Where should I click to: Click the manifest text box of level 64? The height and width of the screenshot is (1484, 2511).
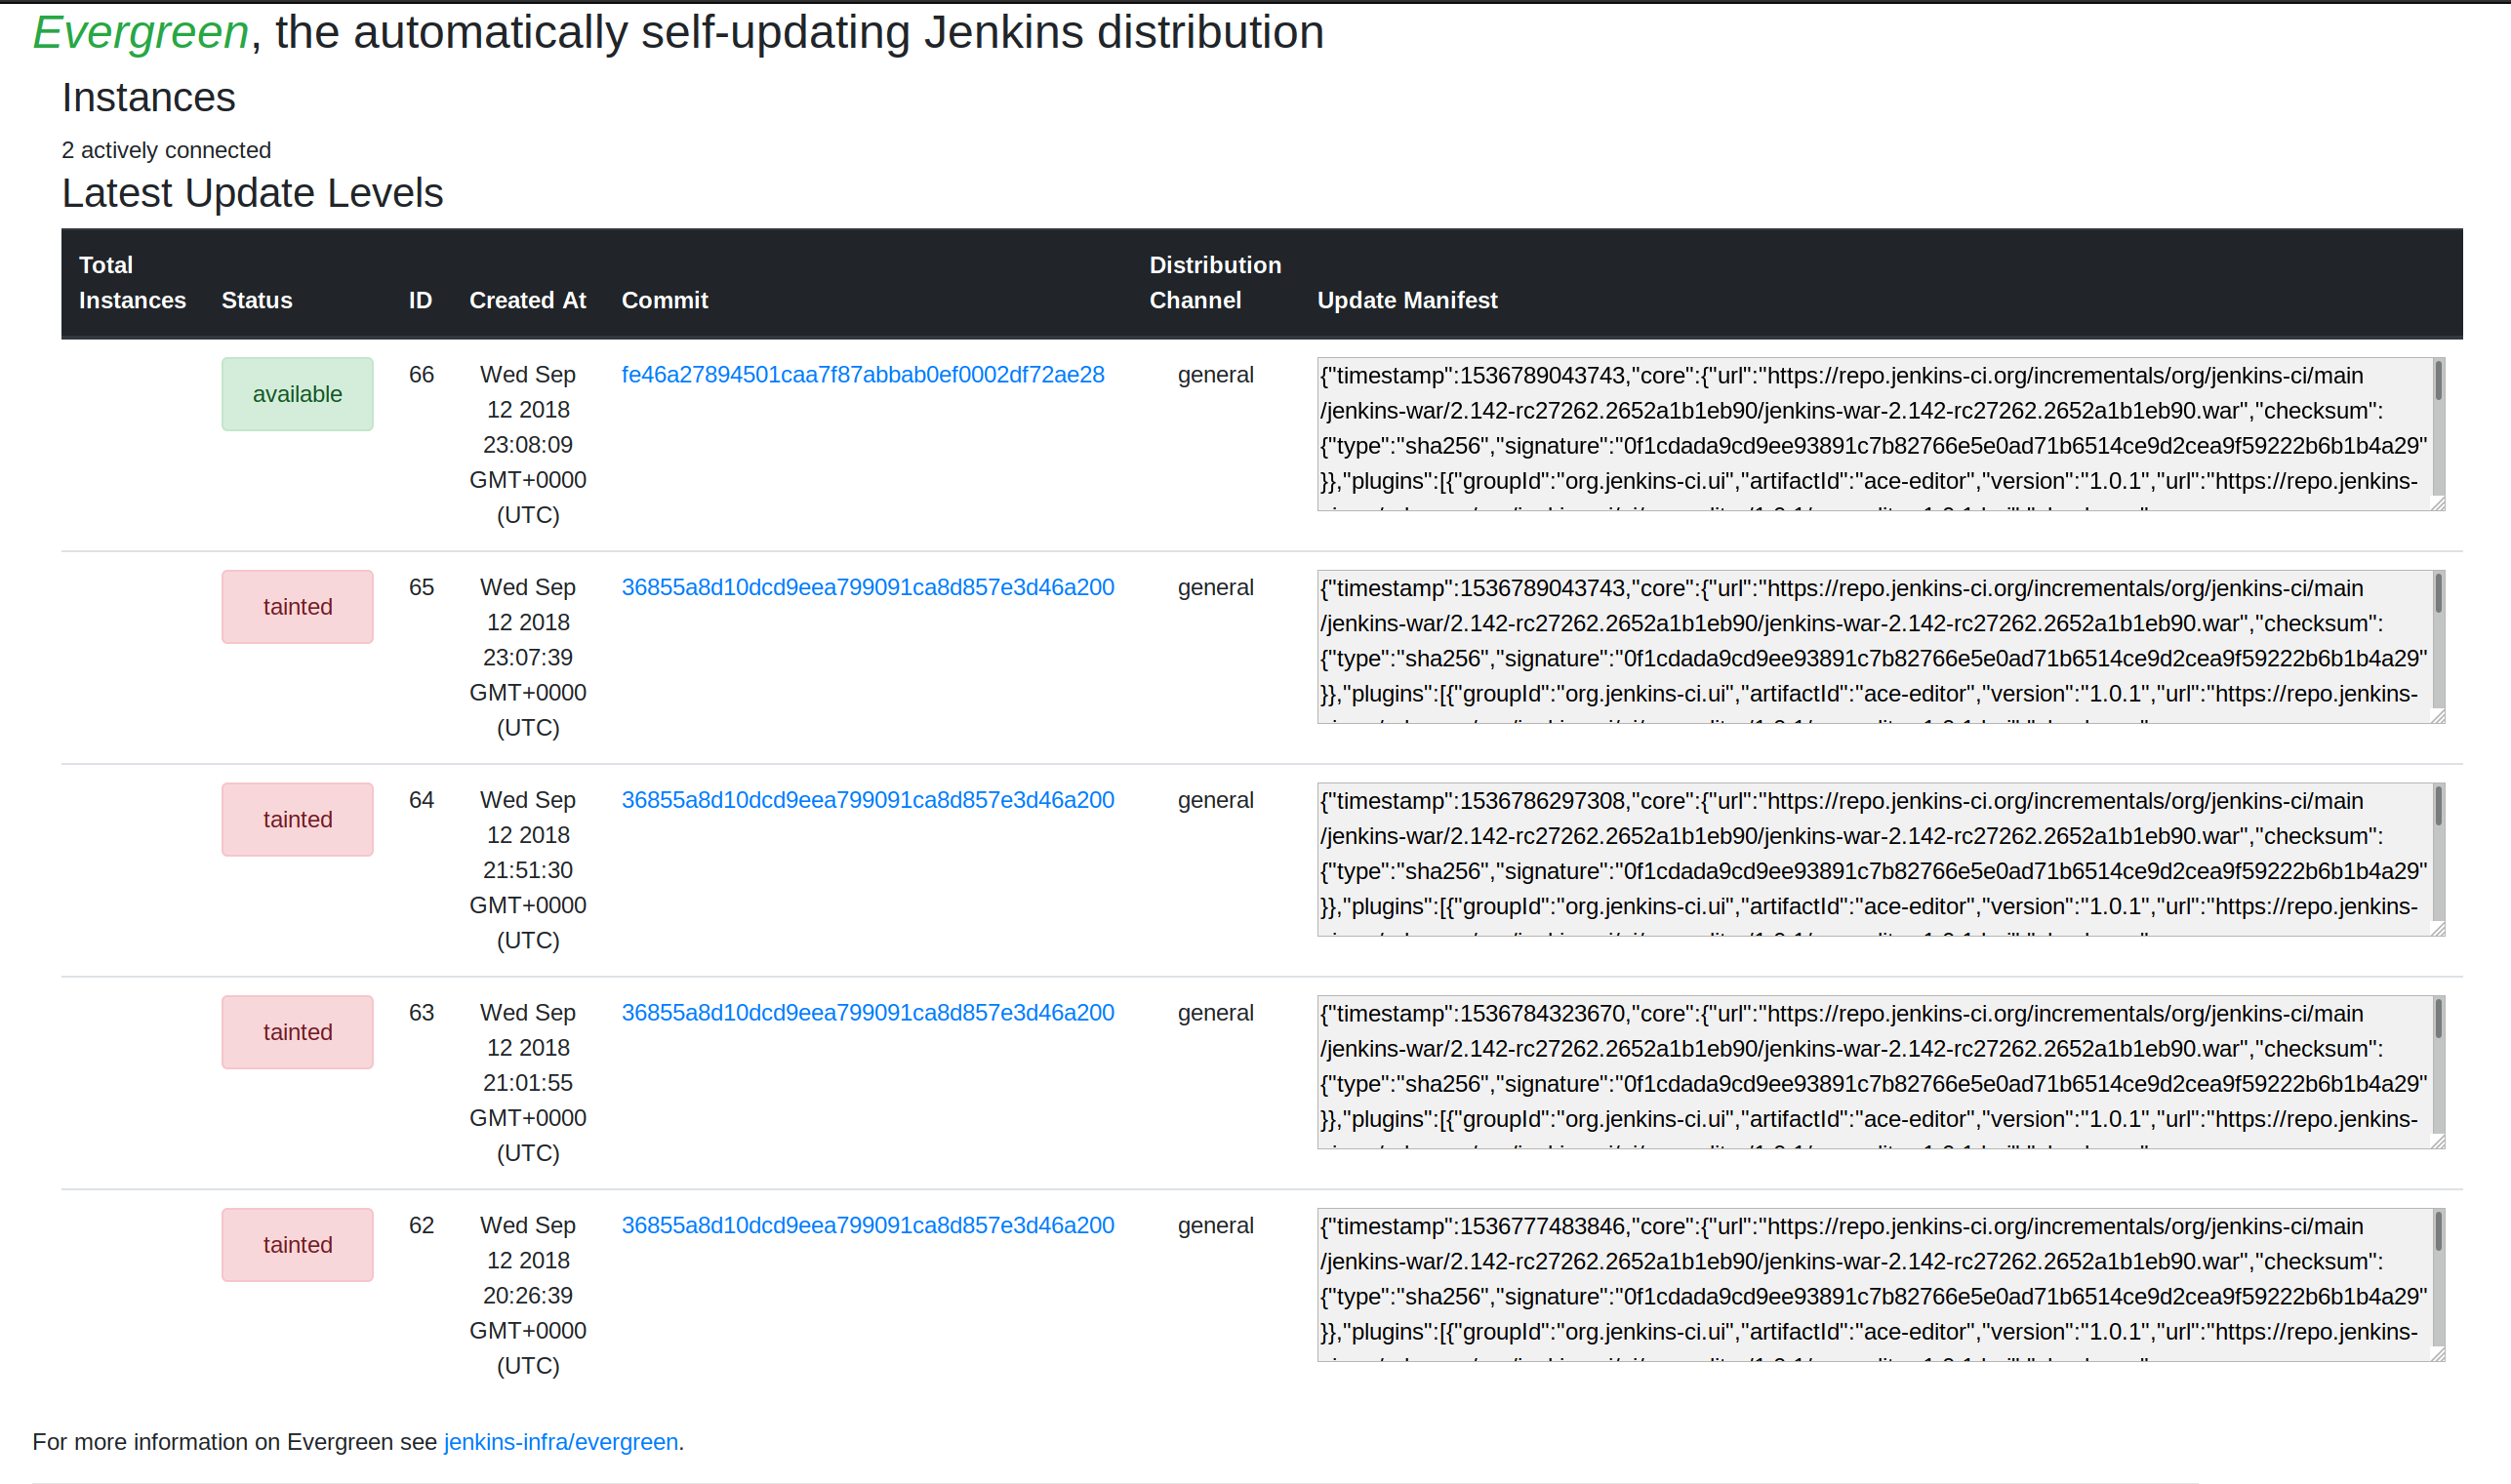click(1870, 859)
